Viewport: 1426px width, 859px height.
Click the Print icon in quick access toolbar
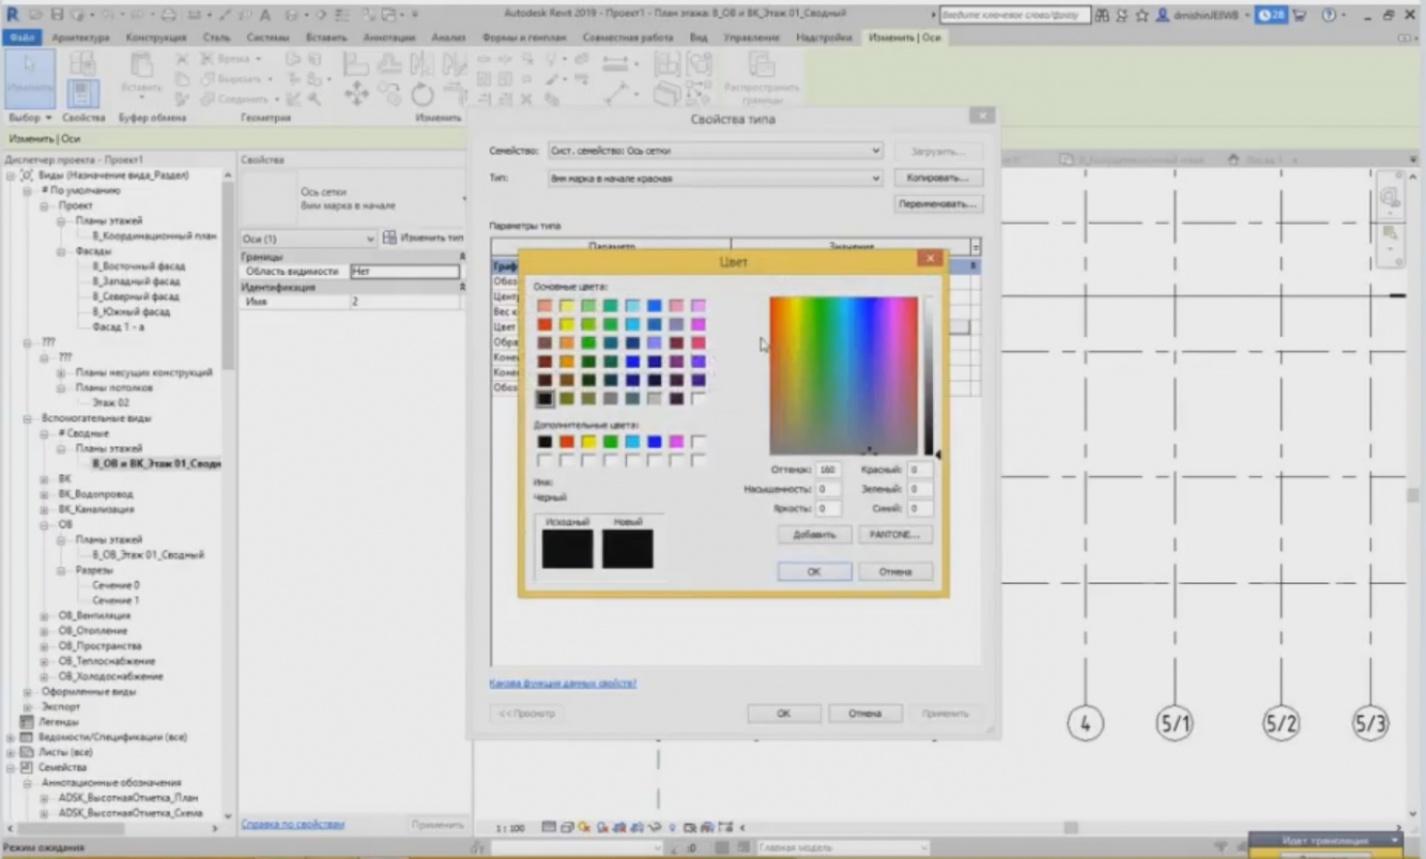click(x=169, y=15)
